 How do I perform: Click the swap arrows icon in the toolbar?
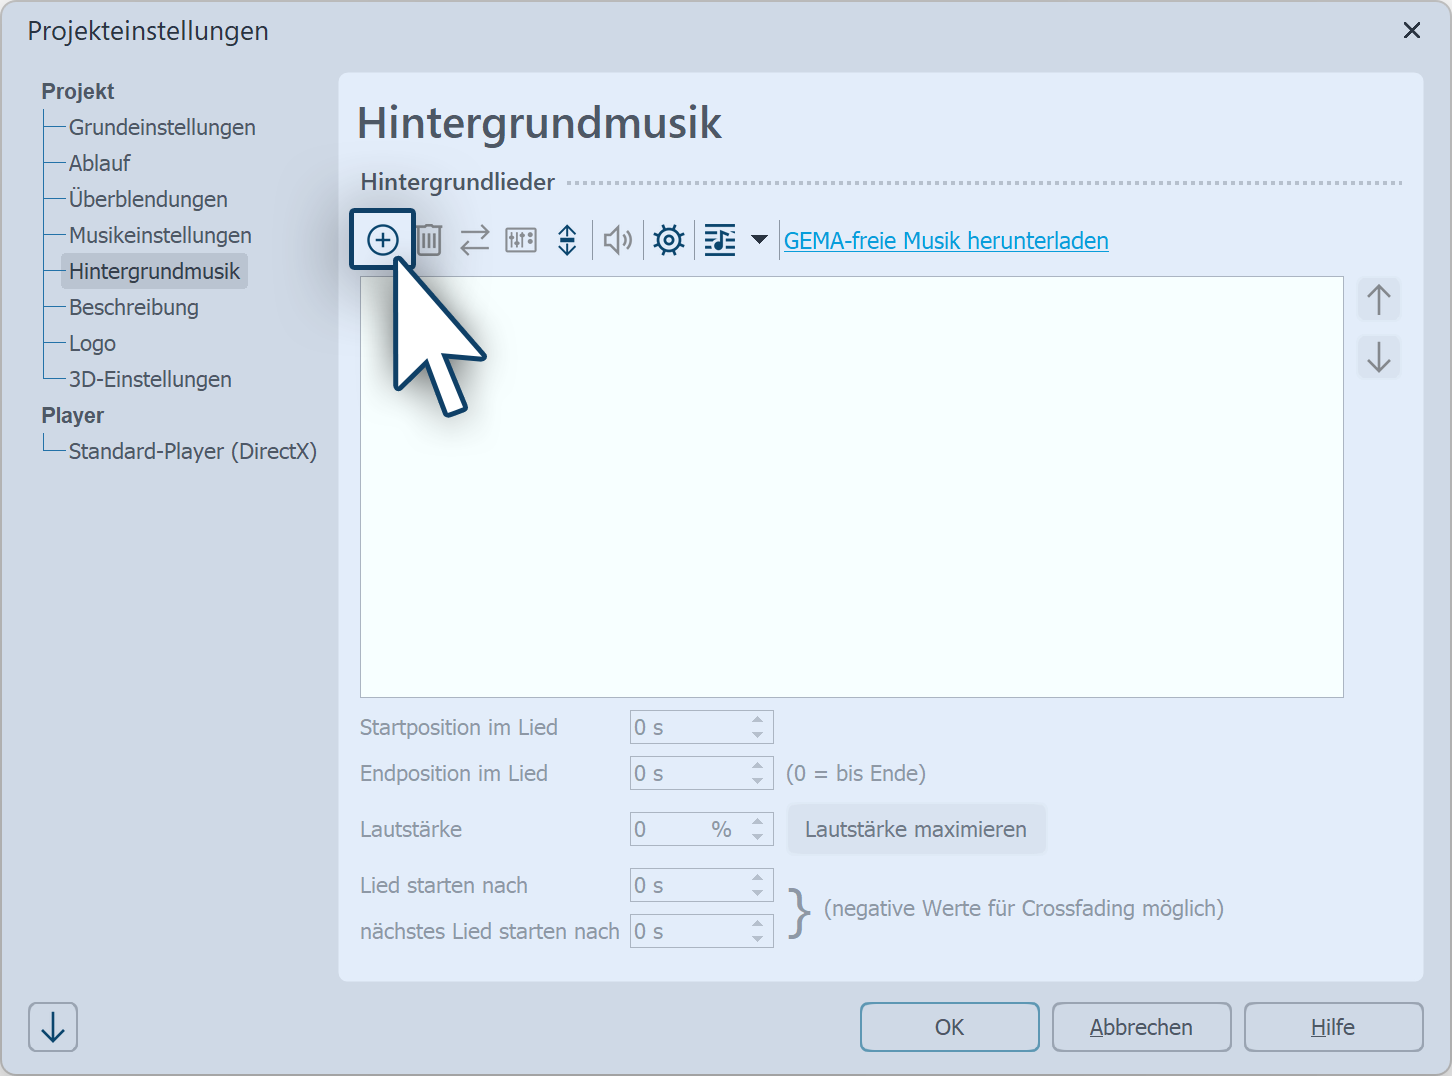click(x=474, y=239)
